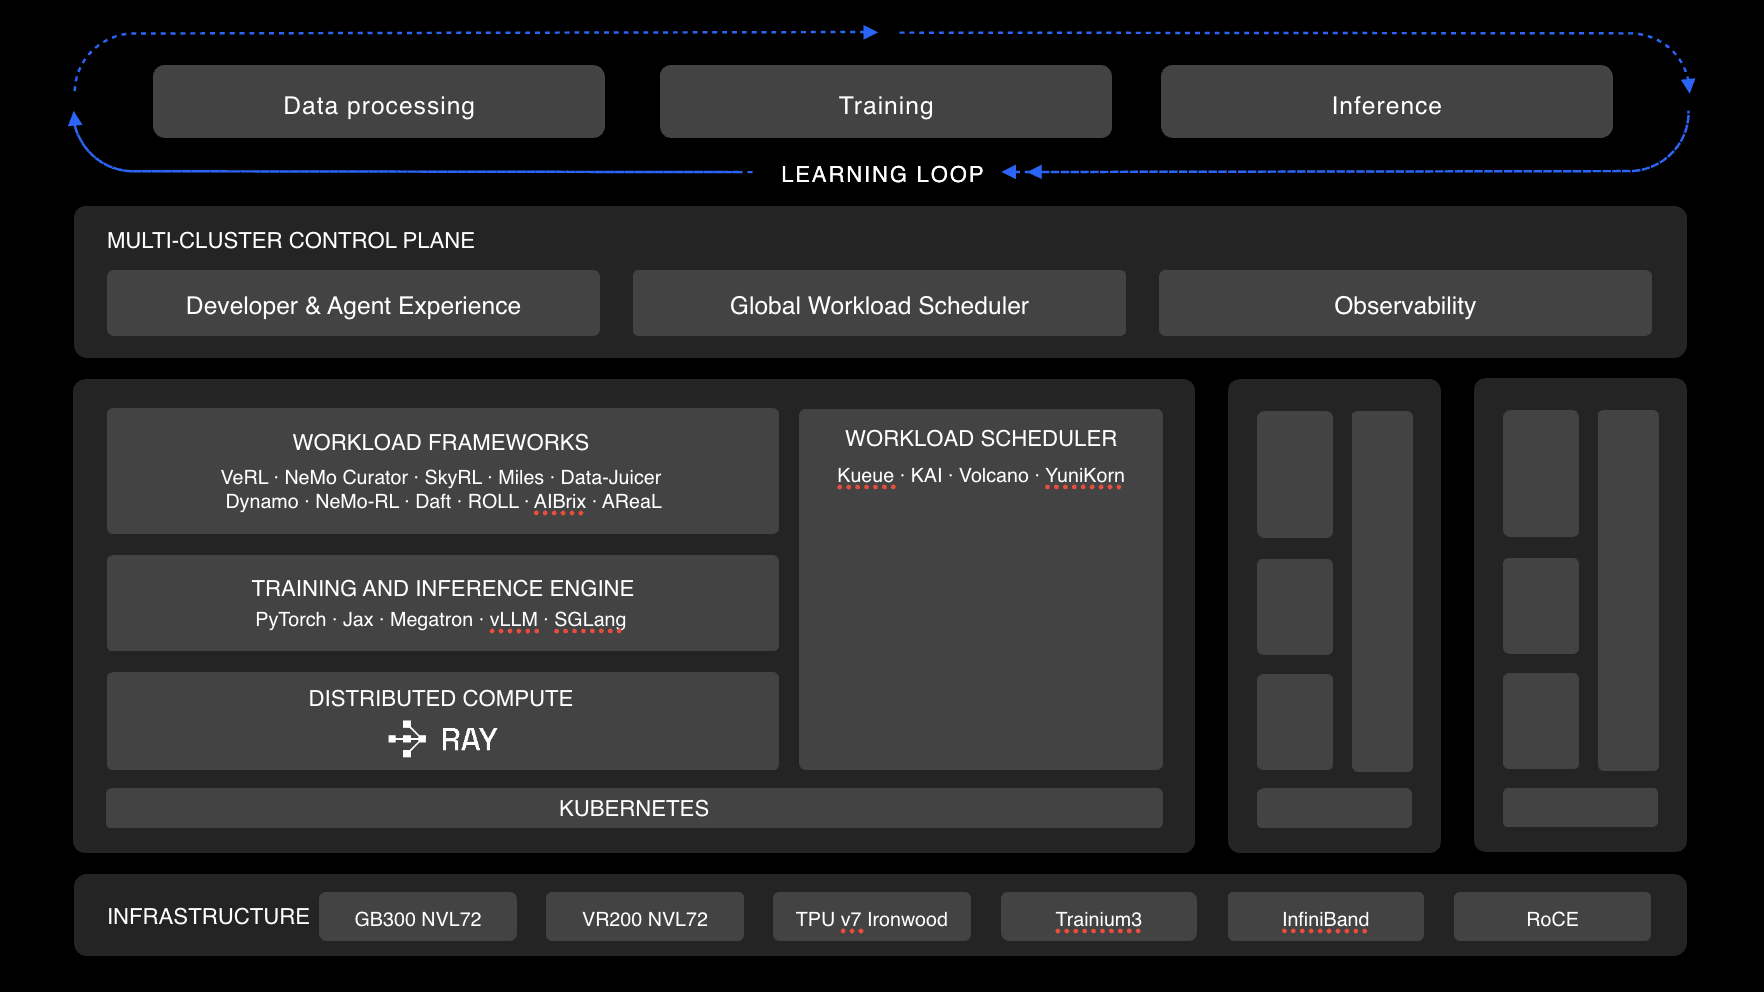Click SGLang in engine list
The image size is (1764, 992).
tap(590, 620)
